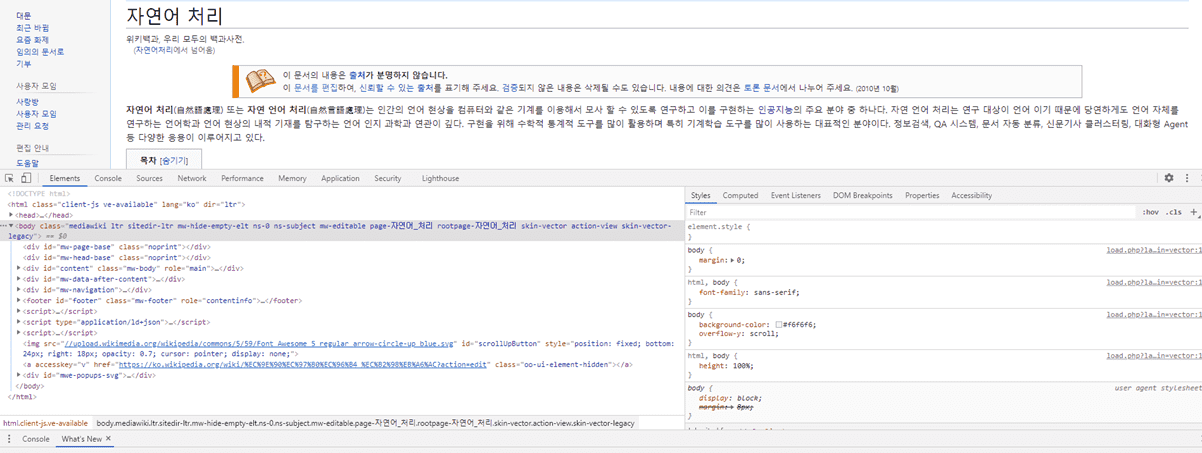The width and height of the screenshot is (1202, 453).
Task: Open the Memory tab
Action: click(293, 178)
